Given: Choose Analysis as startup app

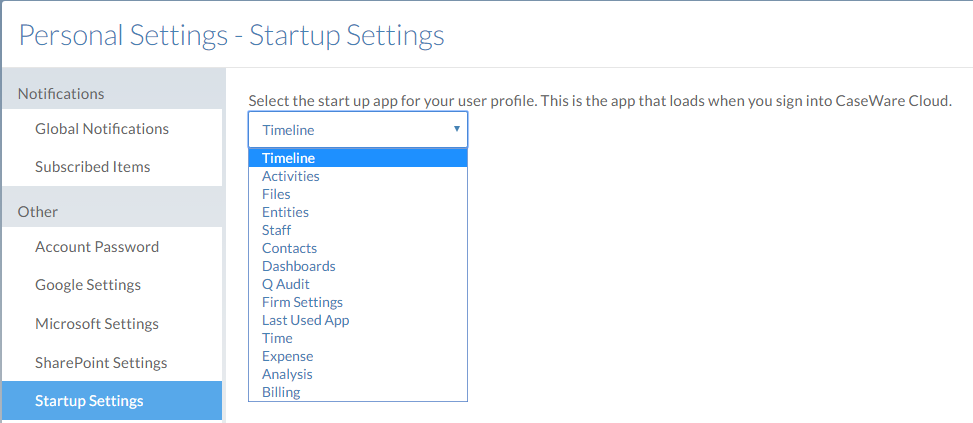Looking at the screenshot, I should point(287,374).
